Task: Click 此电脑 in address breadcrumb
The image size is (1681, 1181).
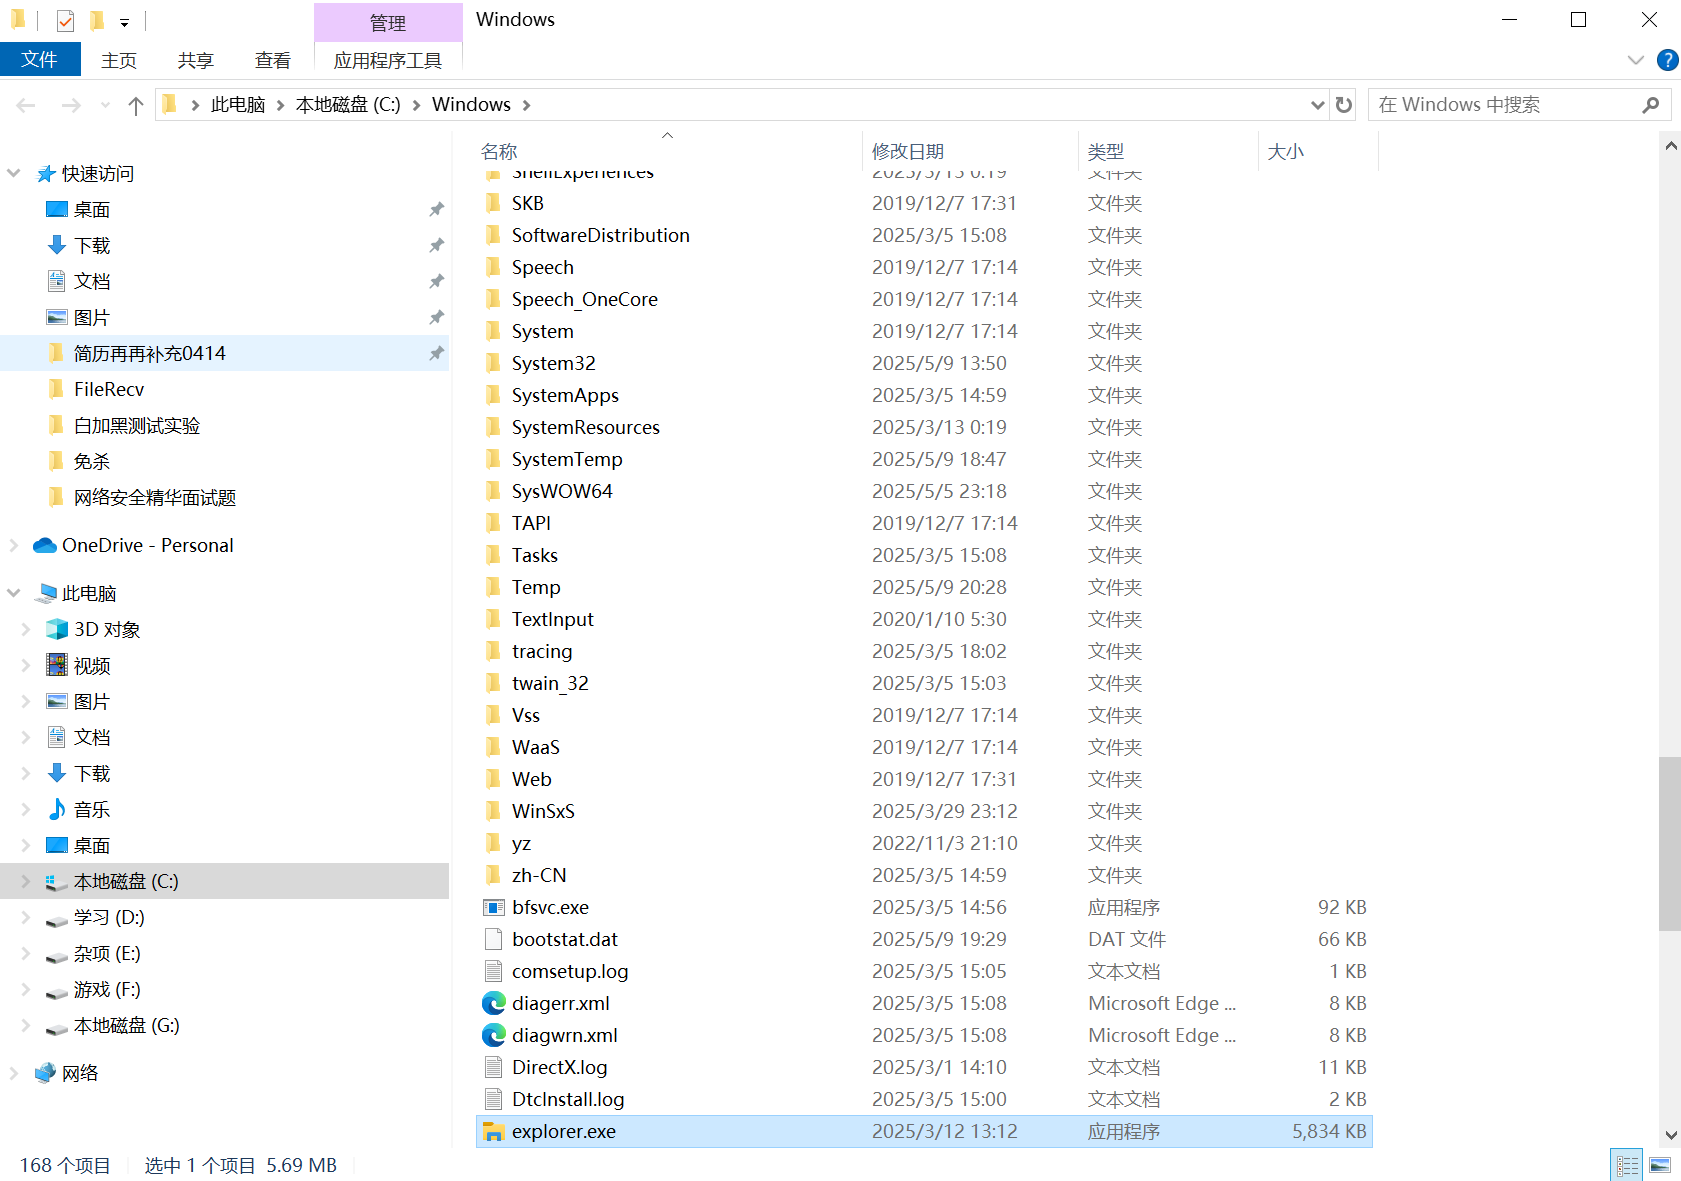Action: tap(238, 105)
